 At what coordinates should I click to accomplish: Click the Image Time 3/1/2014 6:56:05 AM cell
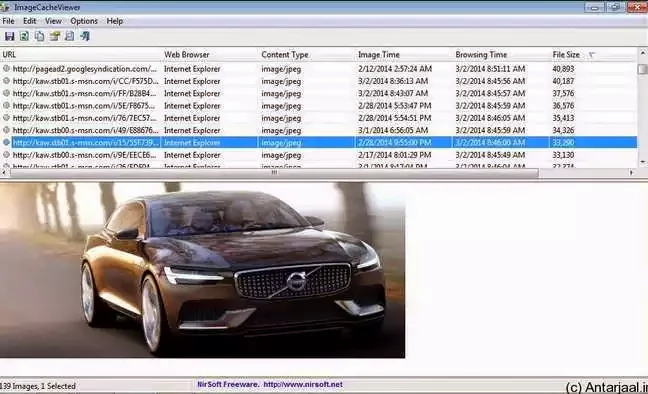[x=393, y=130]
